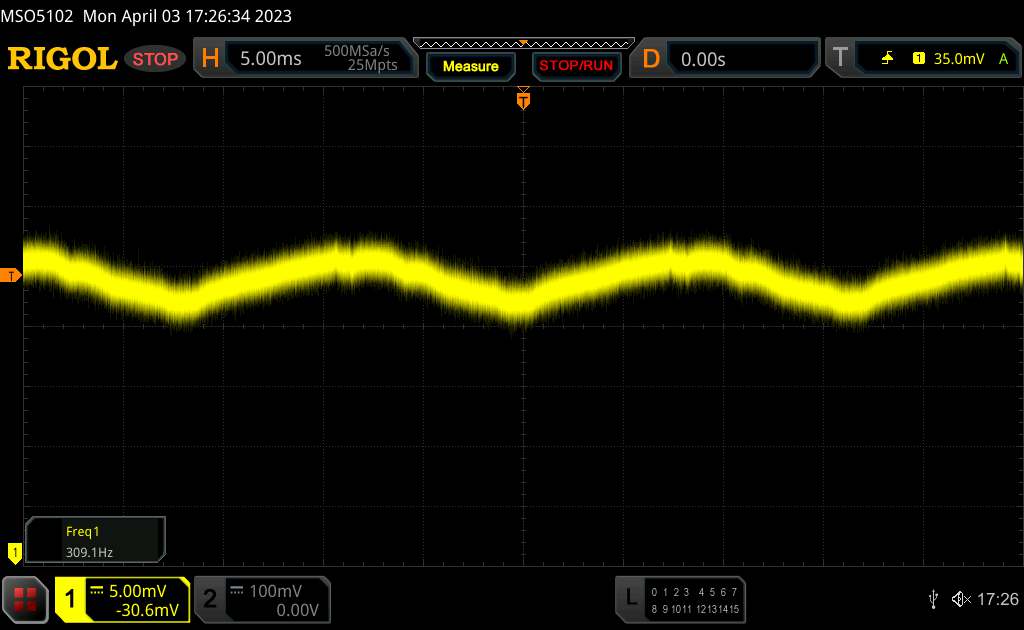The image size is (1024, 630).
Task: Click the 309.1Hz frequency reading
Action: [x=89, y=552]
